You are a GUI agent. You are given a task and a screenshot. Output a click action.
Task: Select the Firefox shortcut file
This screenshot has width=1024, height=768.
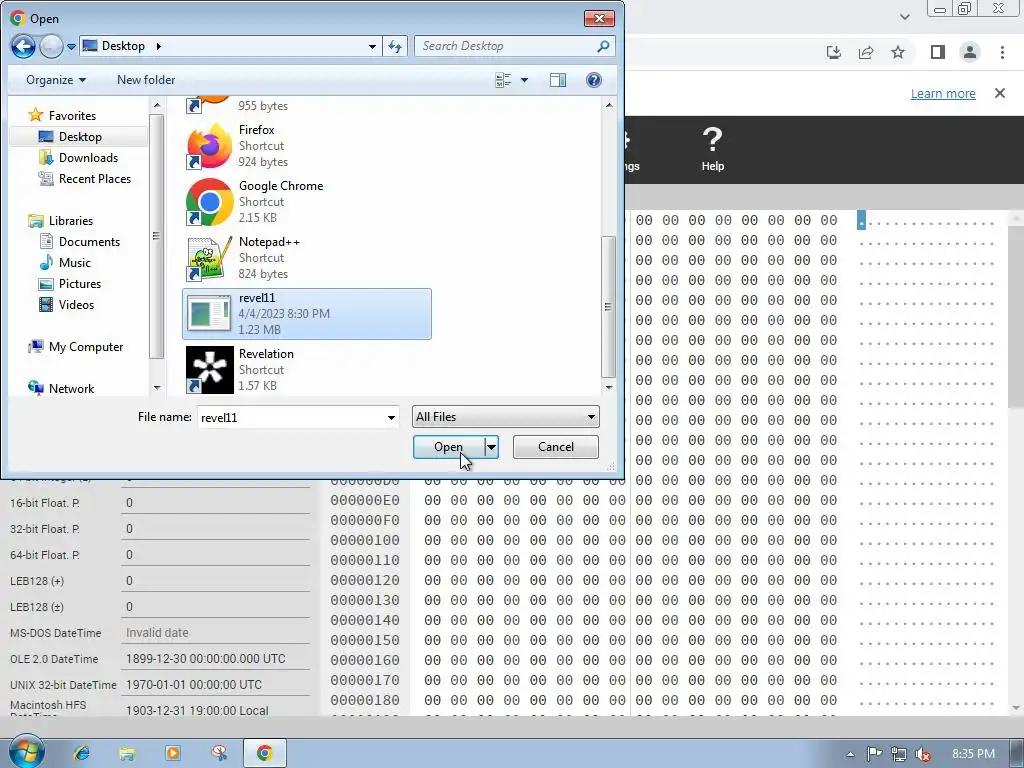click(307, 146)
